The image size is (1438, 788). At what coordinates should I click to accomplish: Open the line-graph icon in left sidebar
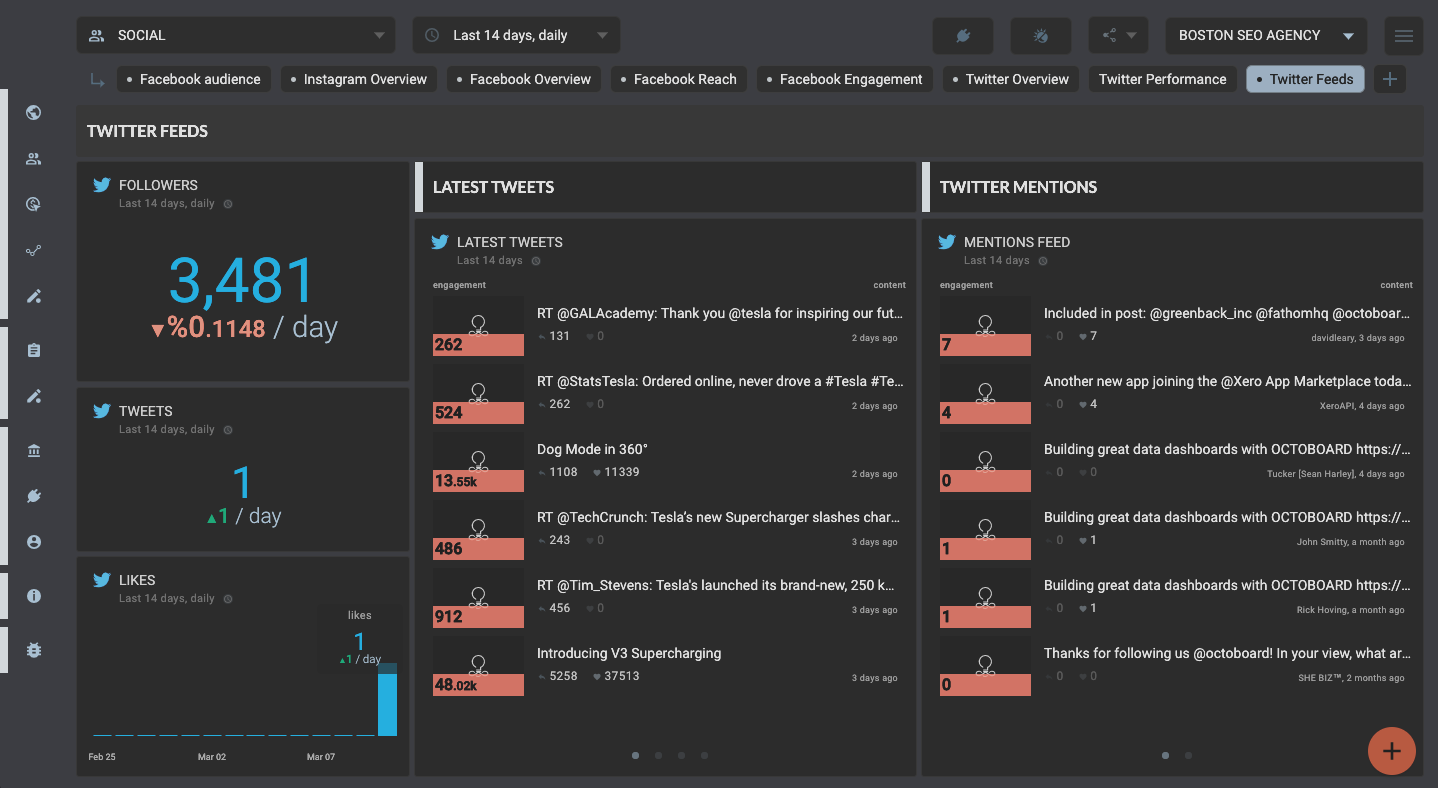tap(33, 250)
